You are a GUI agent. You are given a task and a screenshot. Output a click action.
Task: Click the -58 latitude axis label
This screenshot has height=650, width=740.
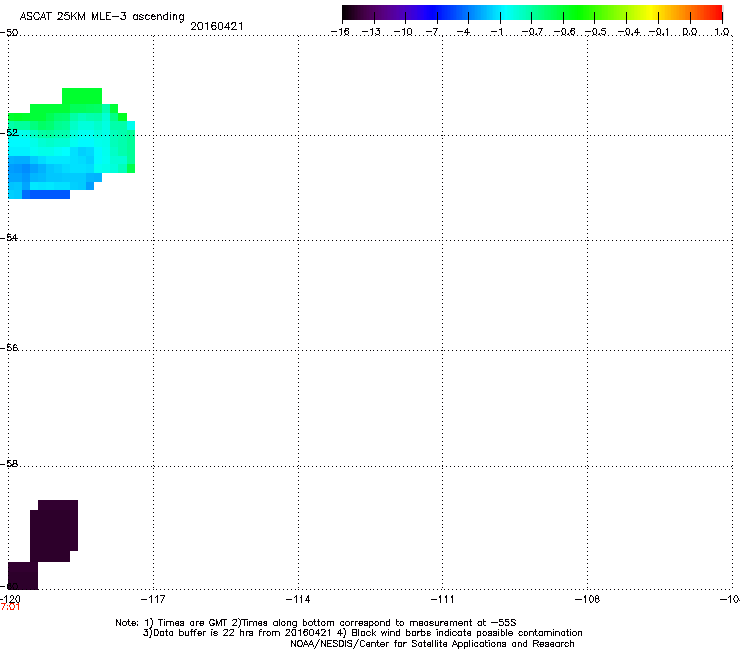9,464
